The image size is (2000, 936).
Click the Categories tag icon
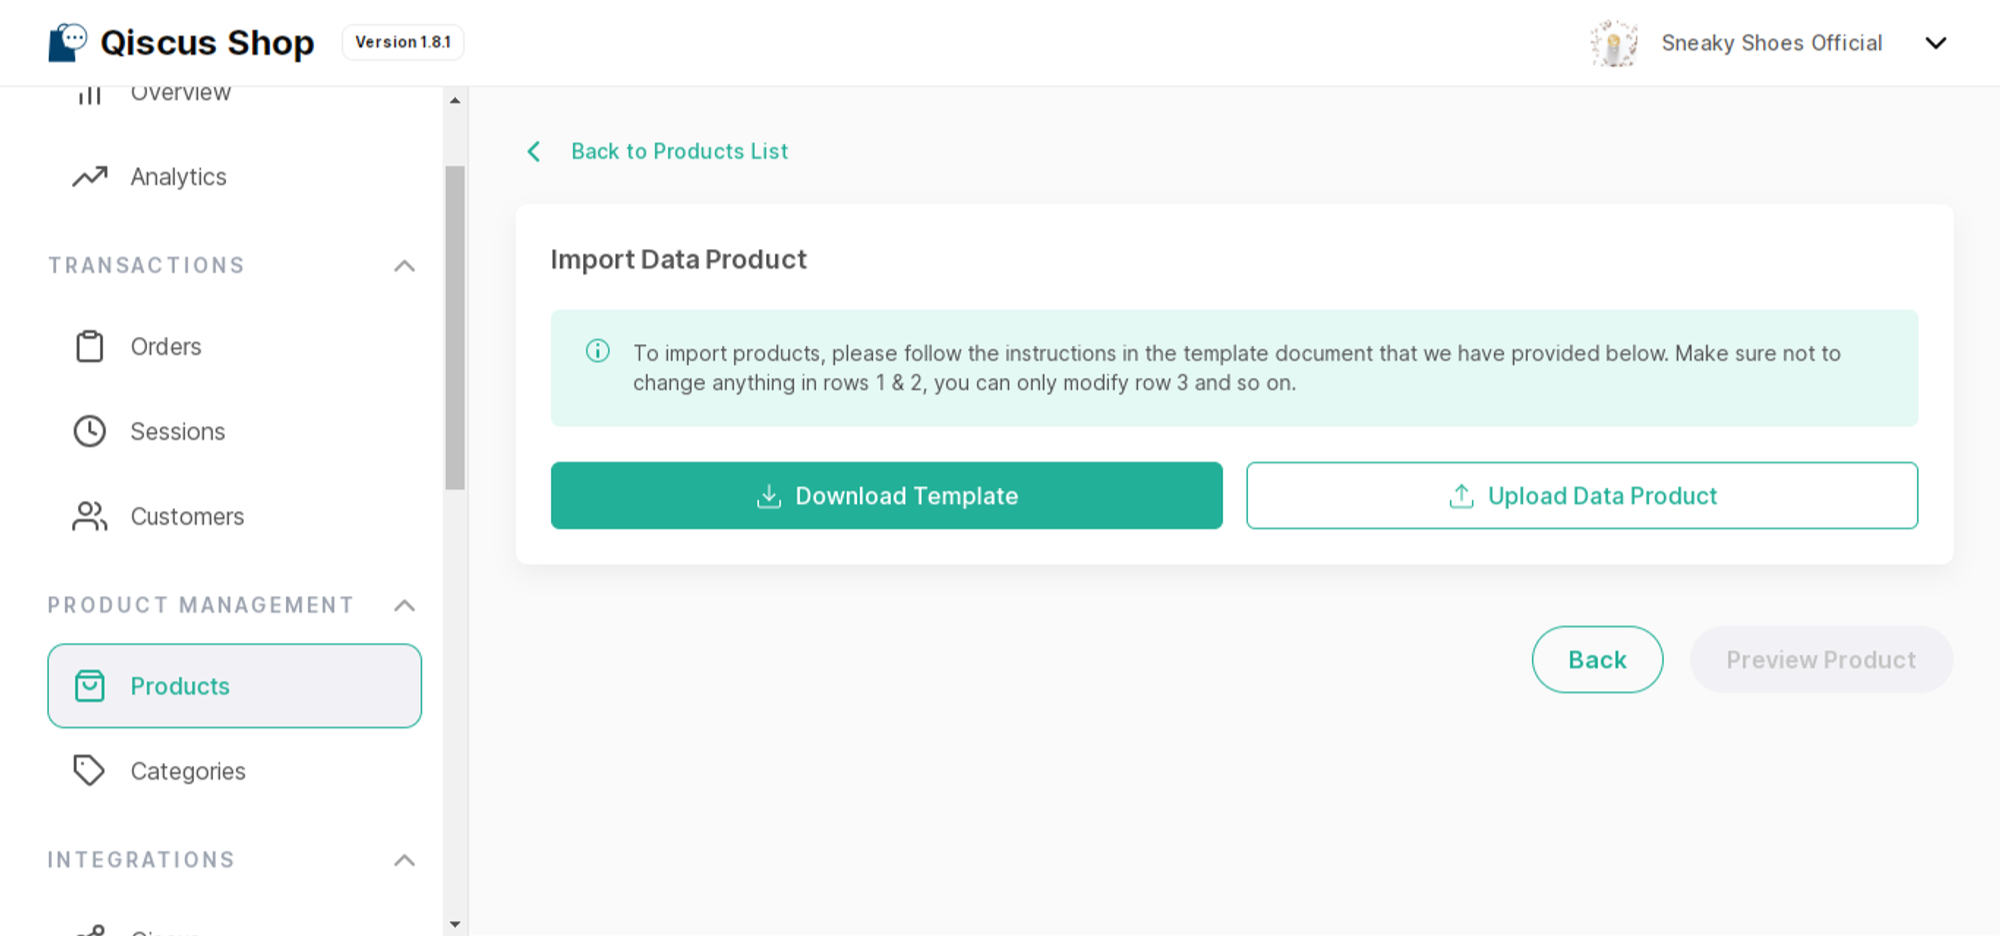click(90, 771)
